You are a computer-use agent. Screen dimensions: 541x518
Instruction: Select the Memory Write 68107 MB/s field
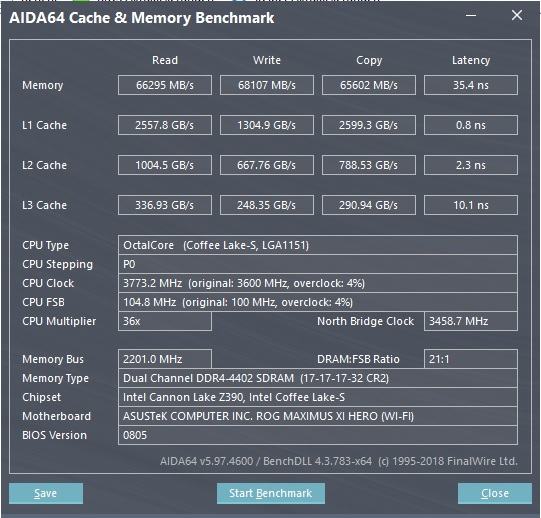pyautogui.click(x=267, y=85)
